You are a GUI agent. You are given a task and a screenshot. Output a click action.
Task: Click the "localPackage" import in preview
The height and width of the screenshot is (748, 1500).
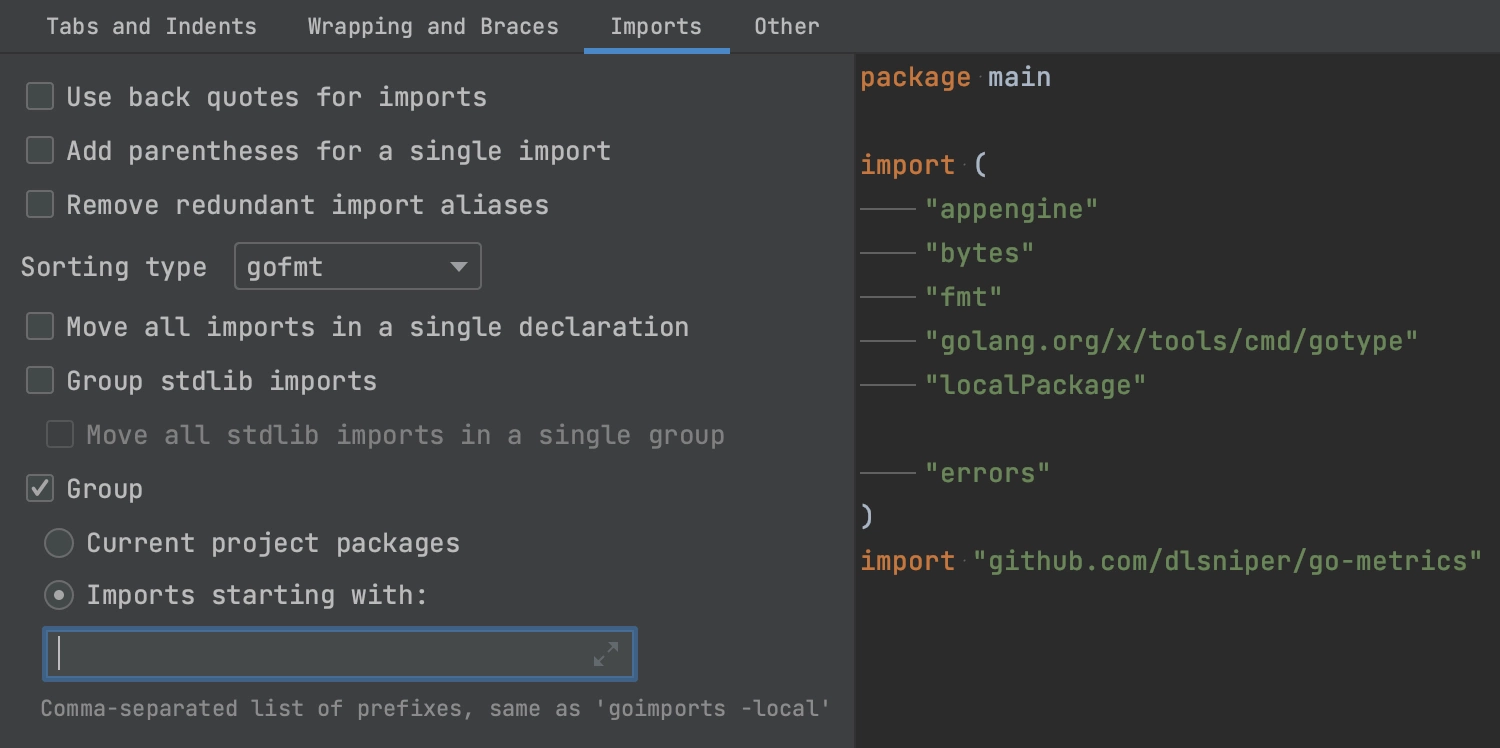pyautogui.click(x=1035, y=385)
